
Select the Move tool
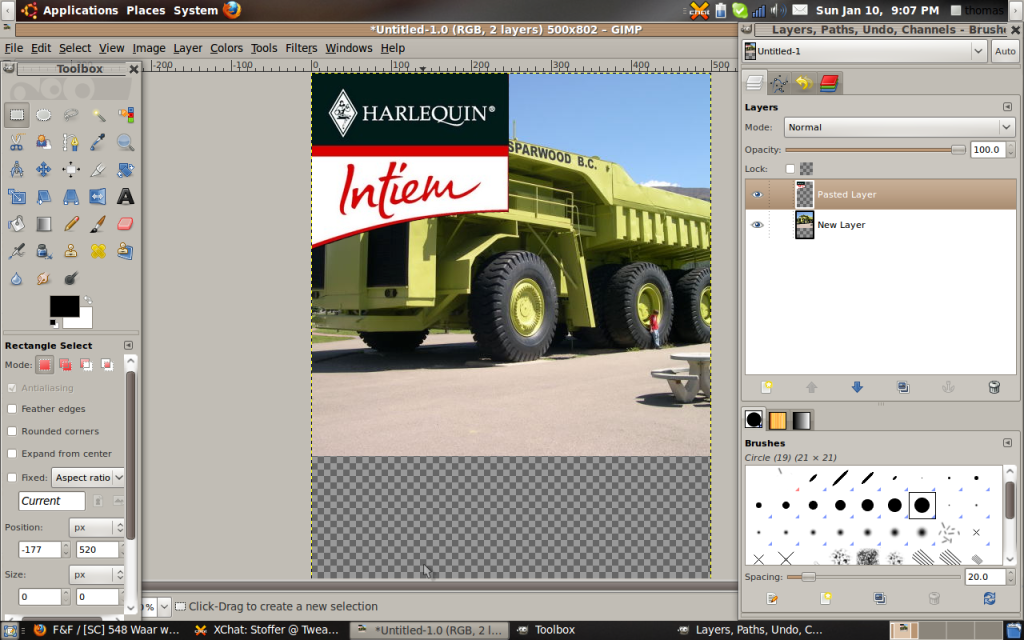point(44,169)
